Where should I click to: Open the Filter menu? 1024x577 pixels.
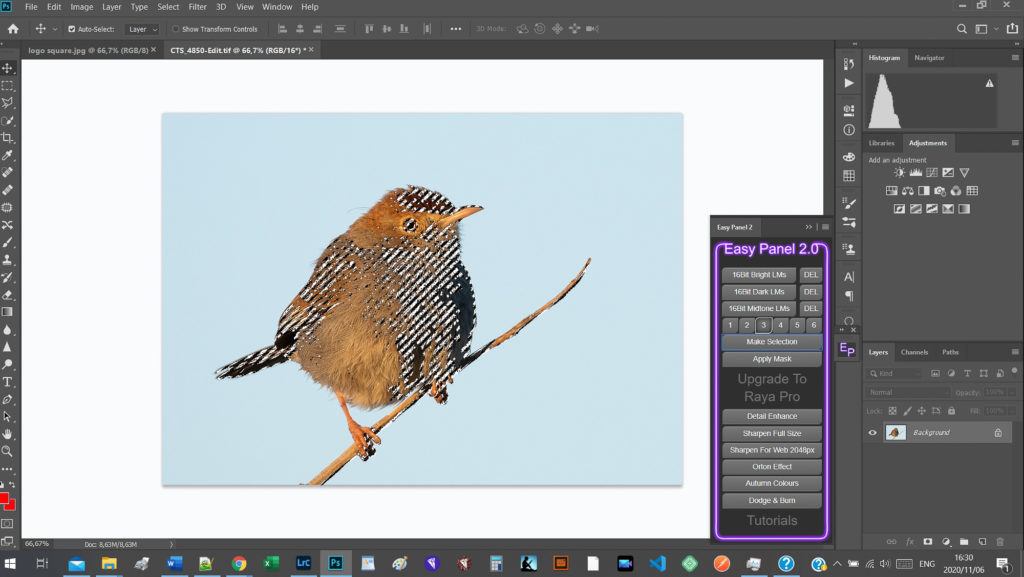[198, 7]
